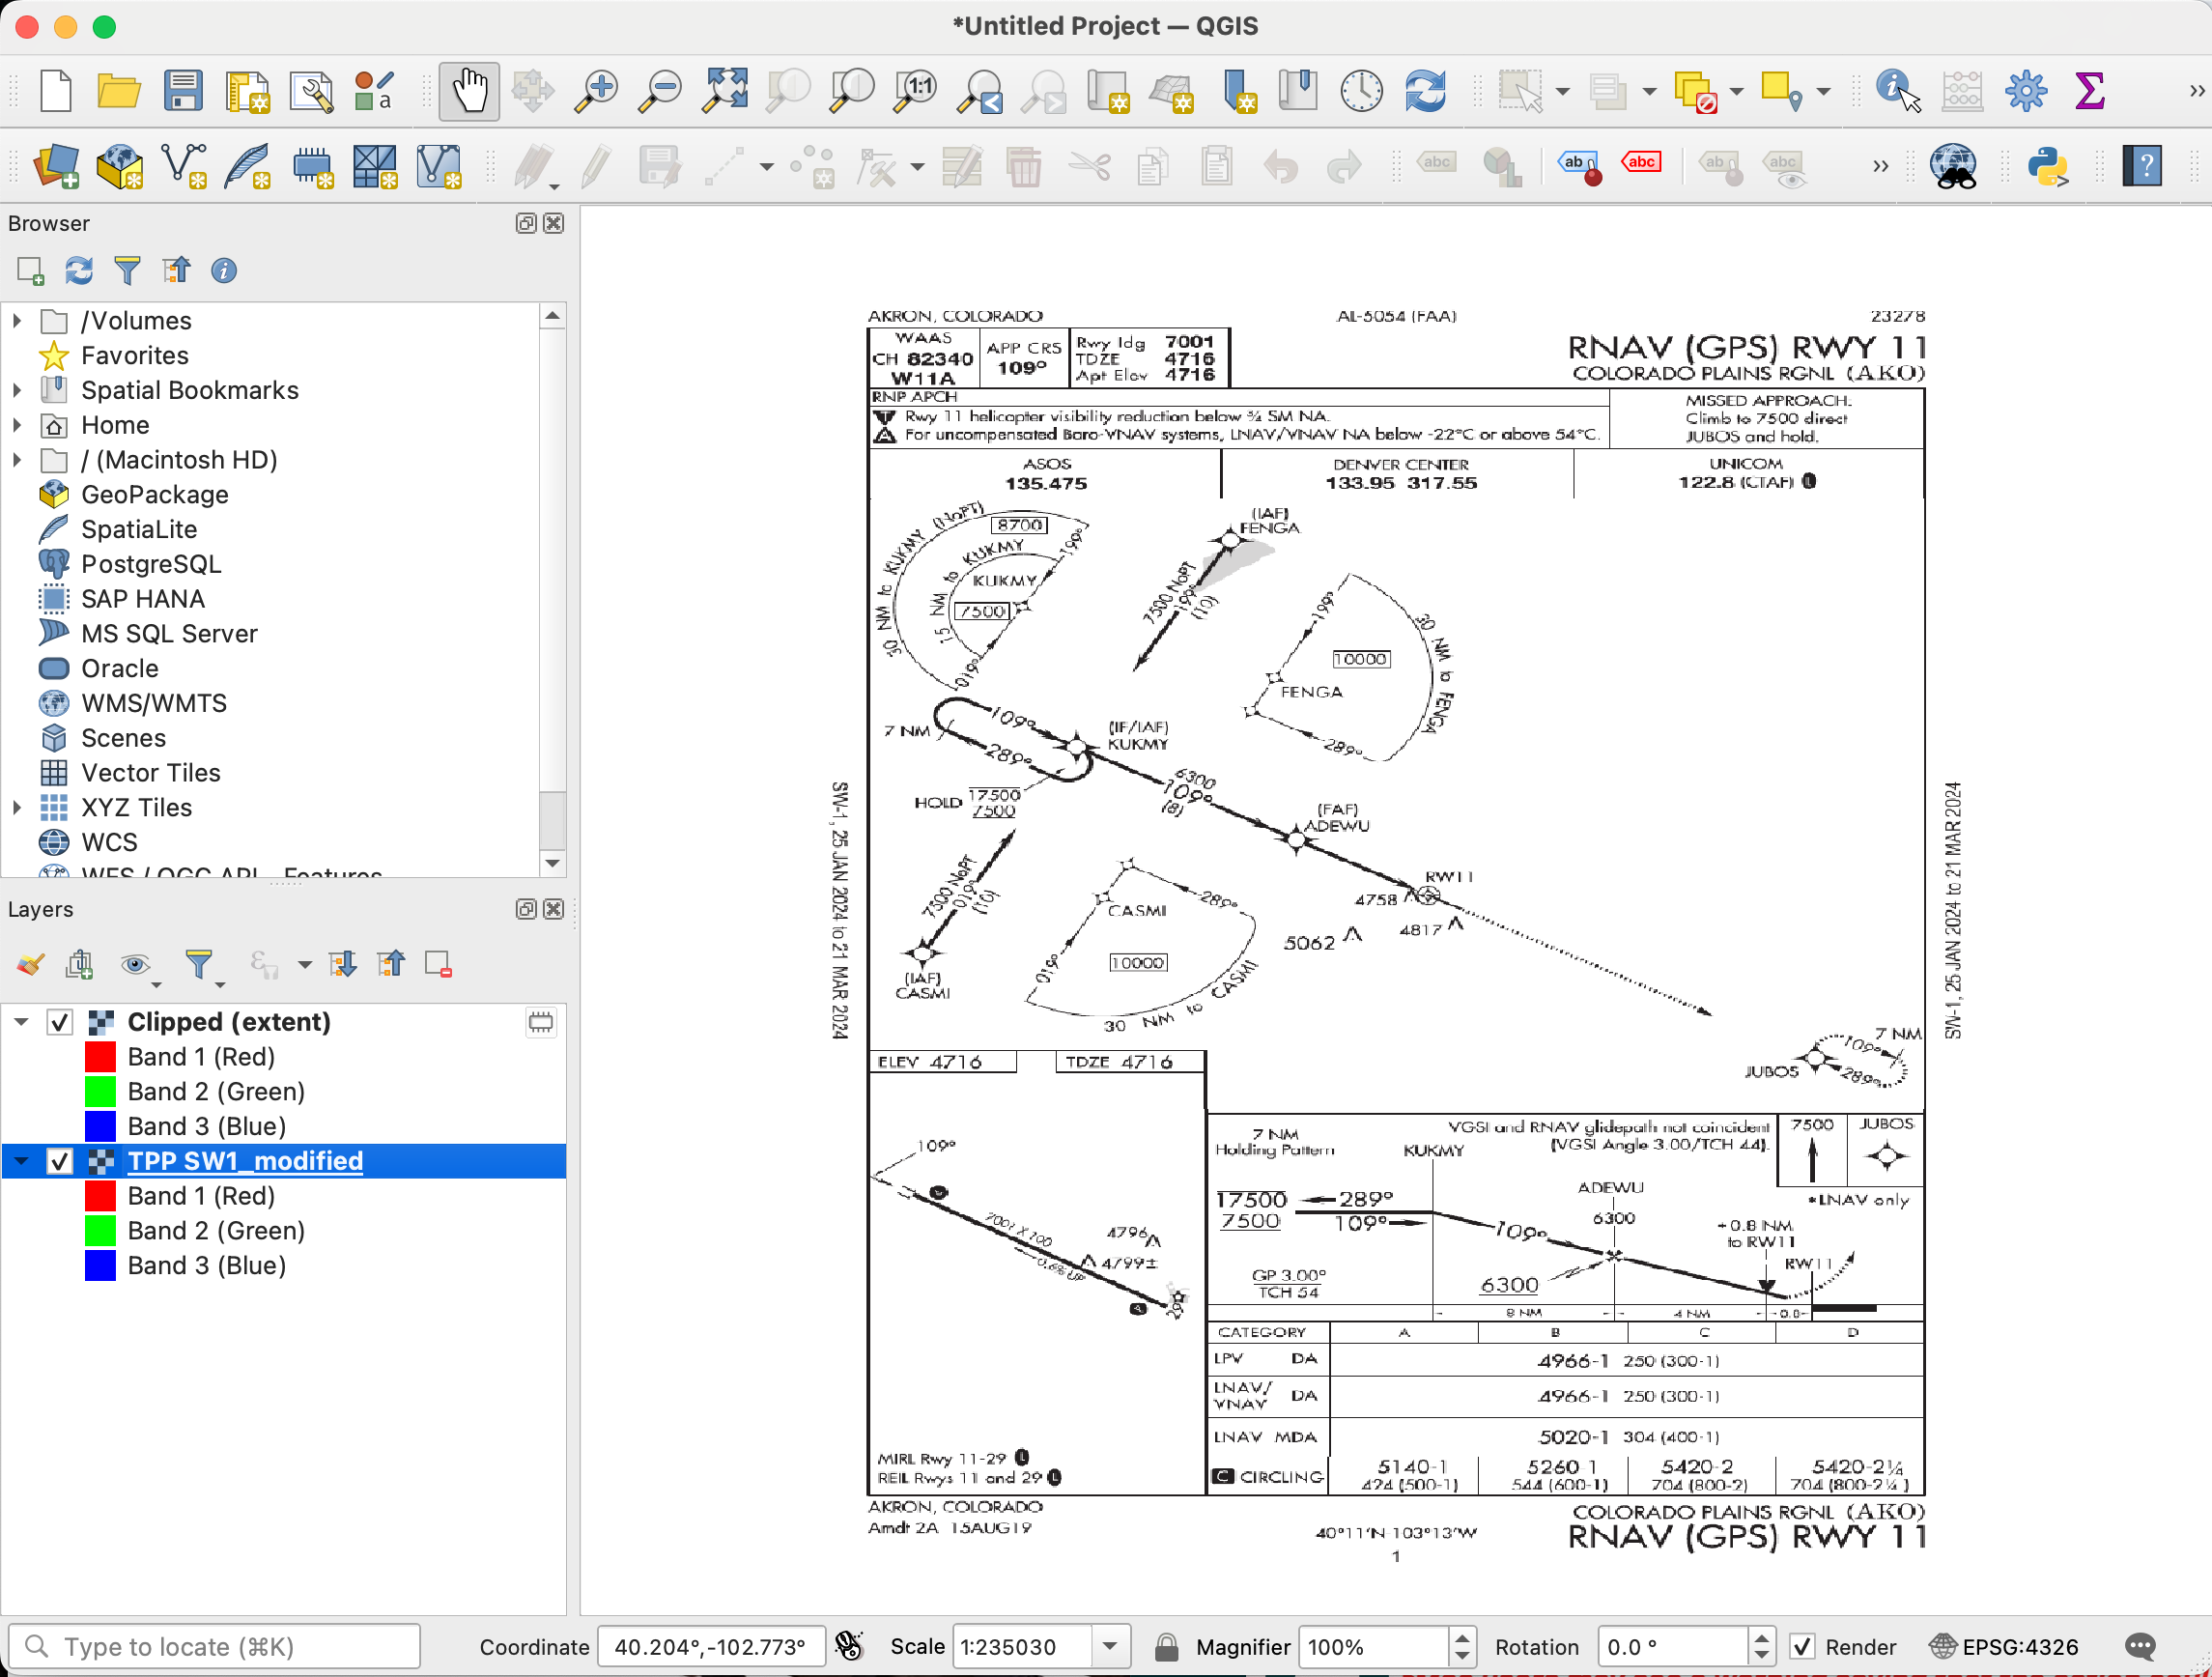Open the Python Console icon
This screenshot has width=2212, height=1677.
[2048, 166]
